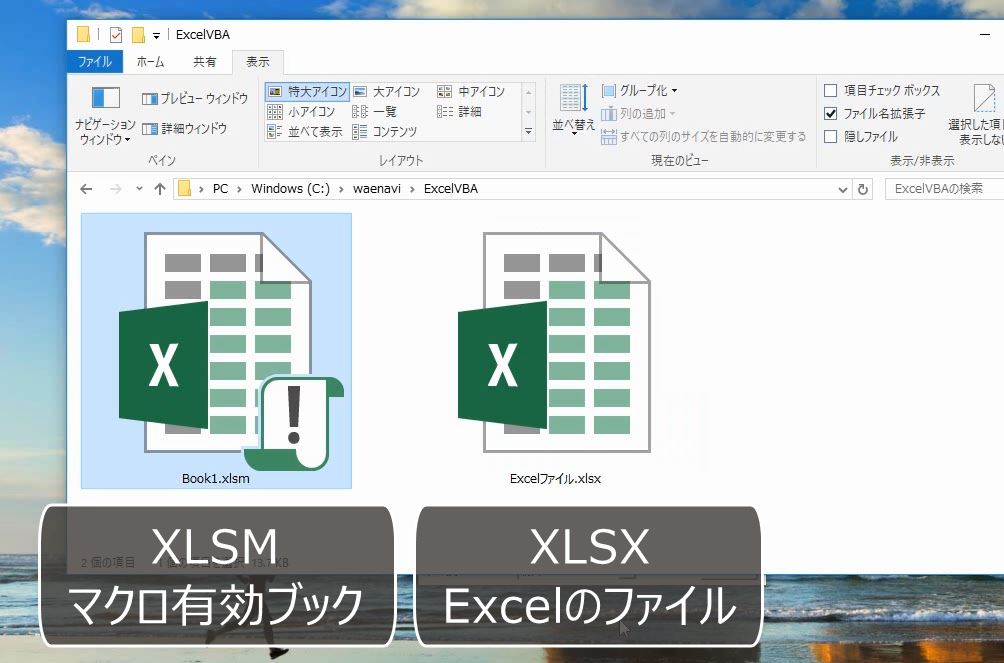Viewport: 1004px width, 663px height.
Task: Click Windows (C:) in the address path
Action: click(290, 189)
